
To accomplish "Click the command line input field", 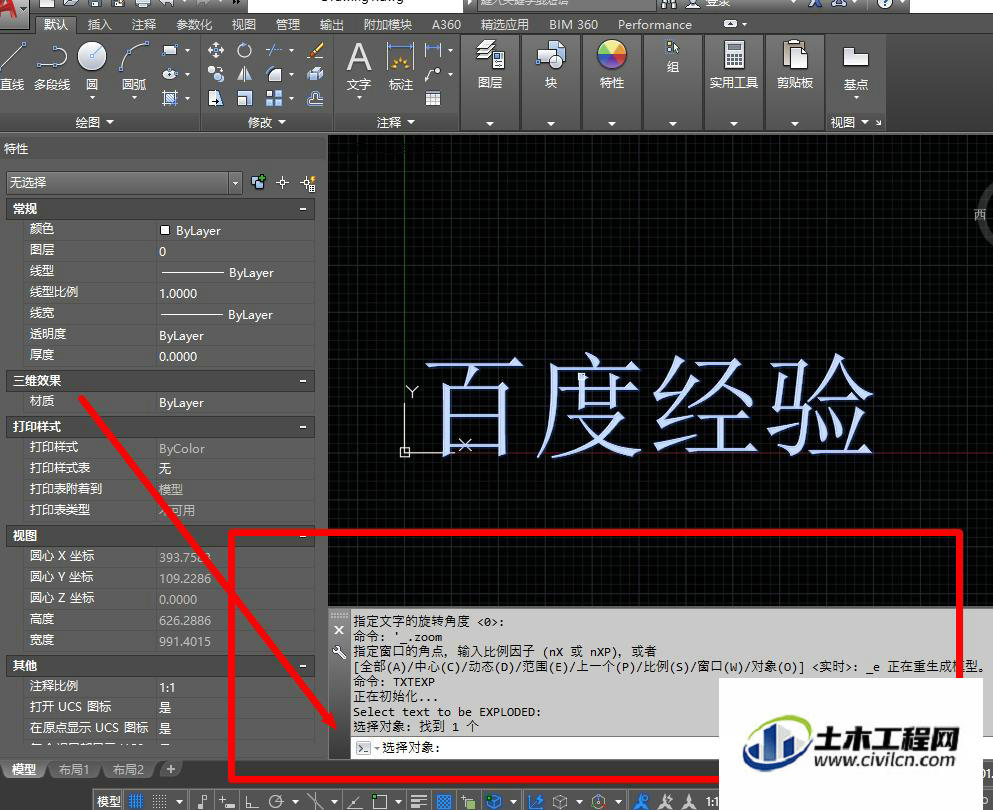I will (535, 748).
